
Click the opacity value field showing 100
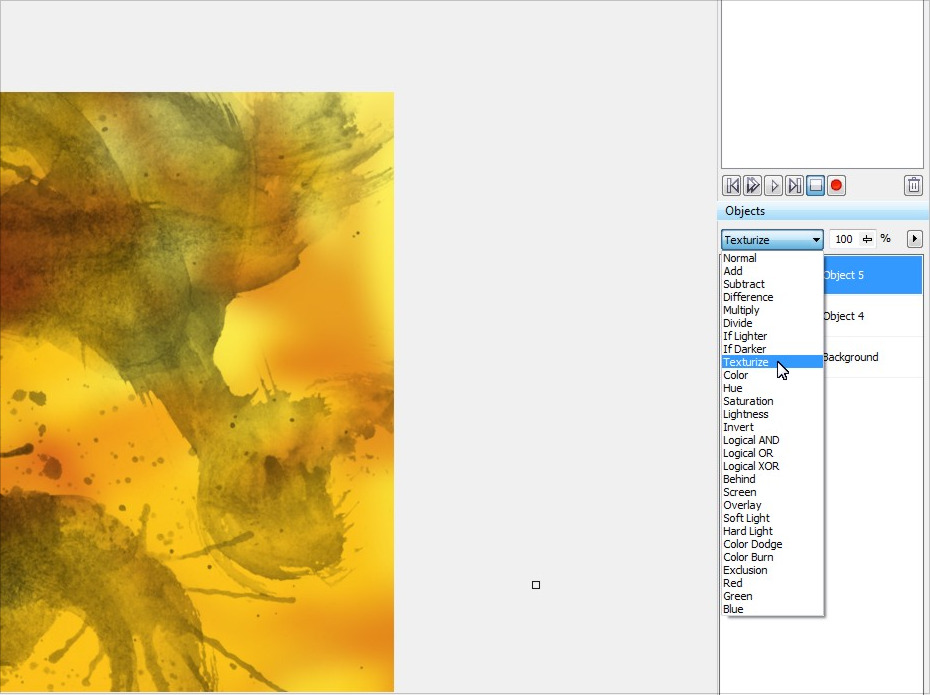click(x=844, y=239)
